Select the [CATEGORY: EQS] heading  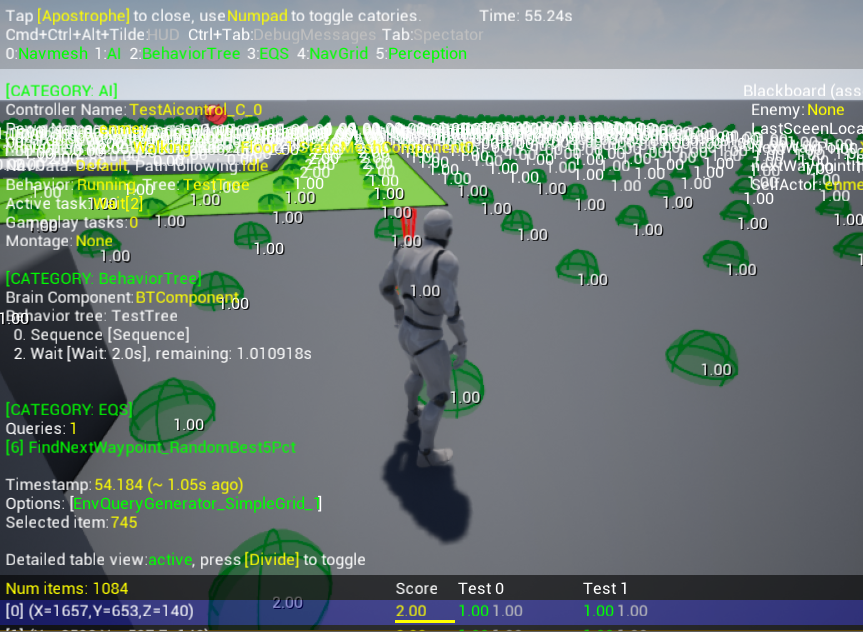pyautogui.click(x=69, y=409)
